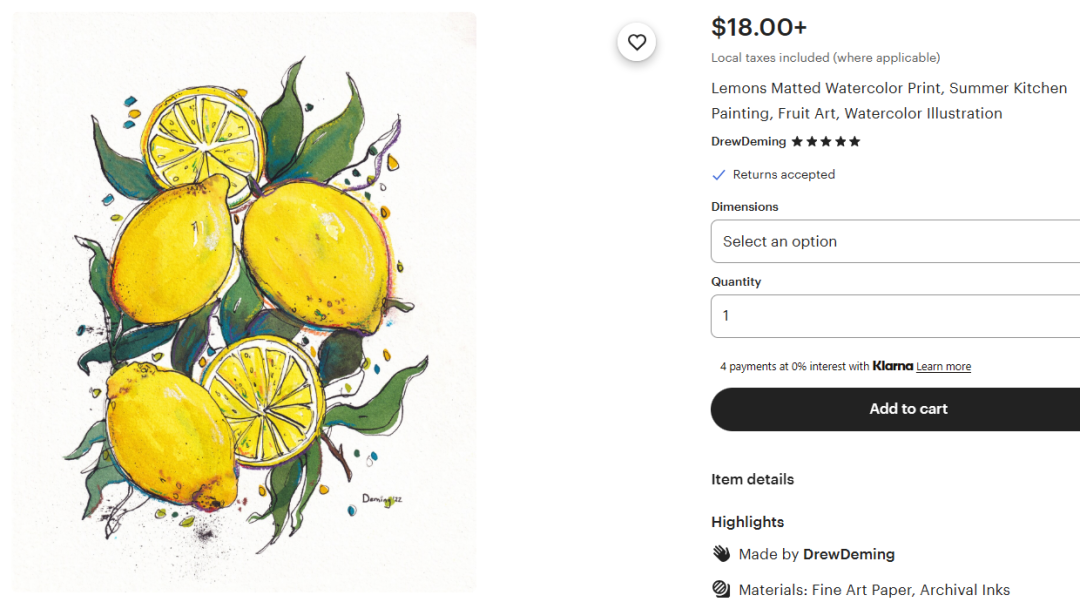Click the blue Returns accepted checkmark icon

click(718, 175)
